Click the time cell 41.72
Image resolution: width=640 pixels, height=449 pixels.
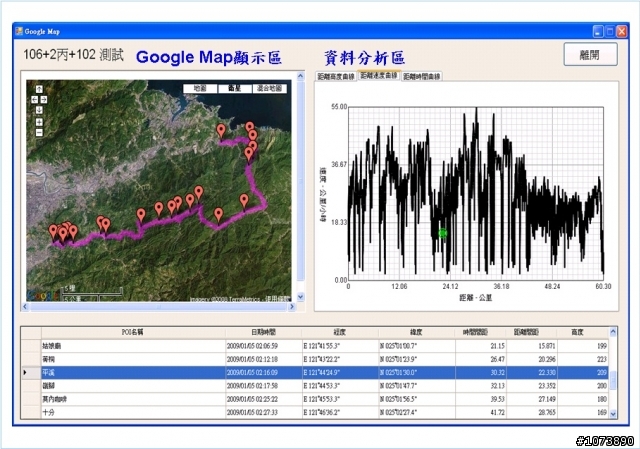click(480, 412)
